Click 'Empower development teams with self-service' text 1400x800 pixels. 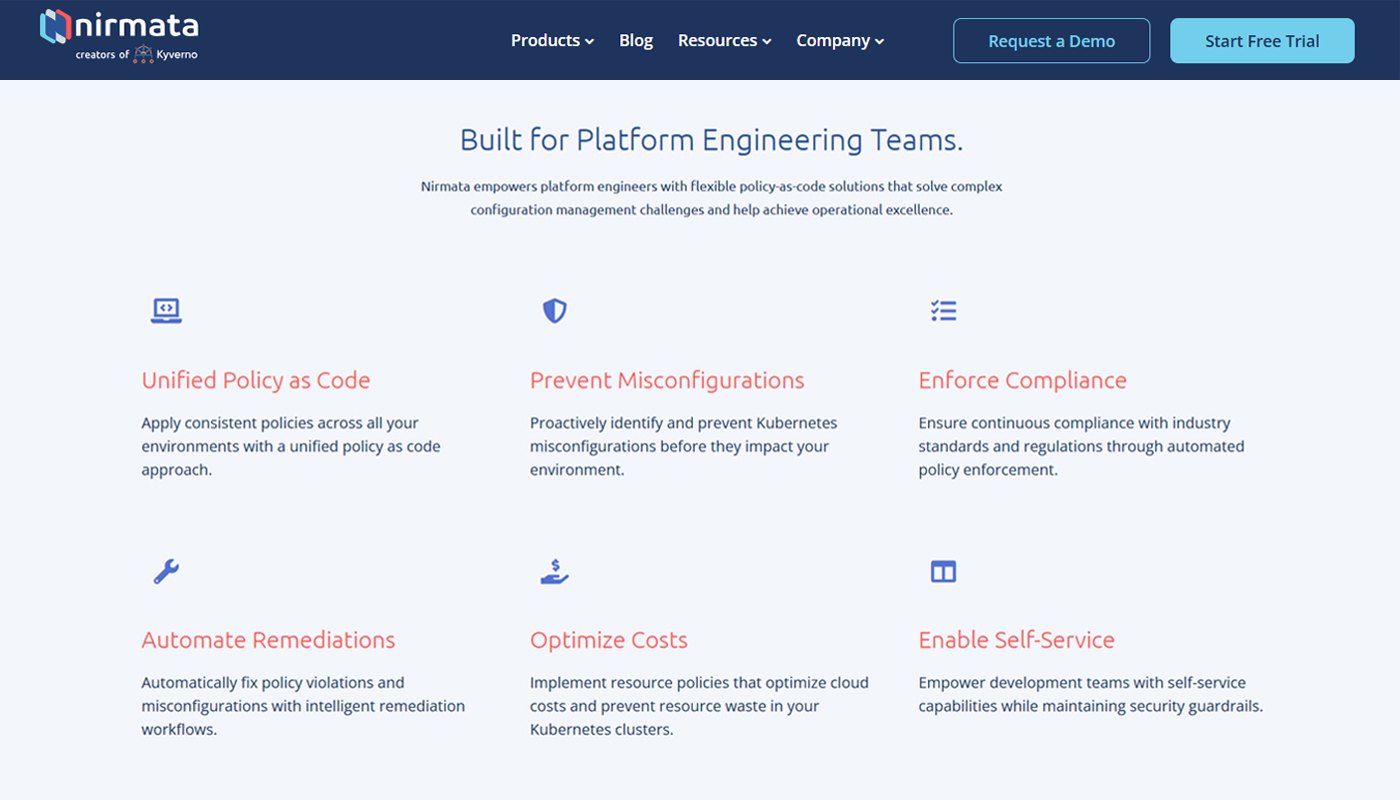(1082, 683)
